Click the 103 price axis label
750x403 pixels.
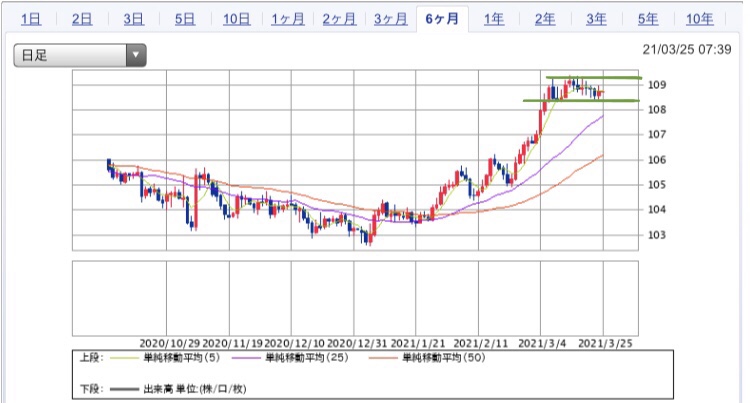657,235
